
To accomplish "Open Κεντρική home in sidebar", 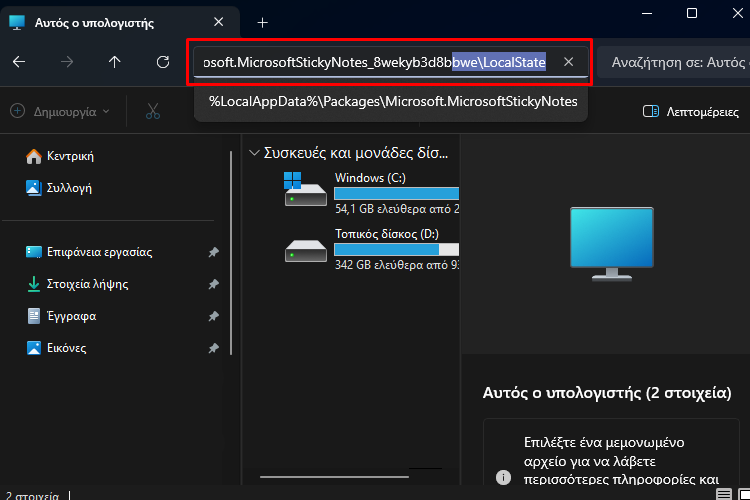I will (x=60, y=156).
